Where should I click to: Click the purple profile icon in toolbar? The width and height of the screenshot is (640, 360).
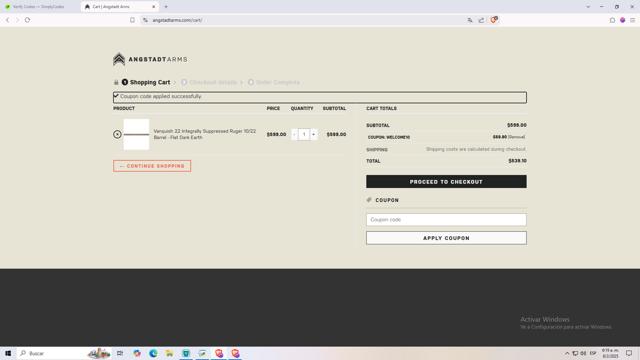click(x=622, y=20)
